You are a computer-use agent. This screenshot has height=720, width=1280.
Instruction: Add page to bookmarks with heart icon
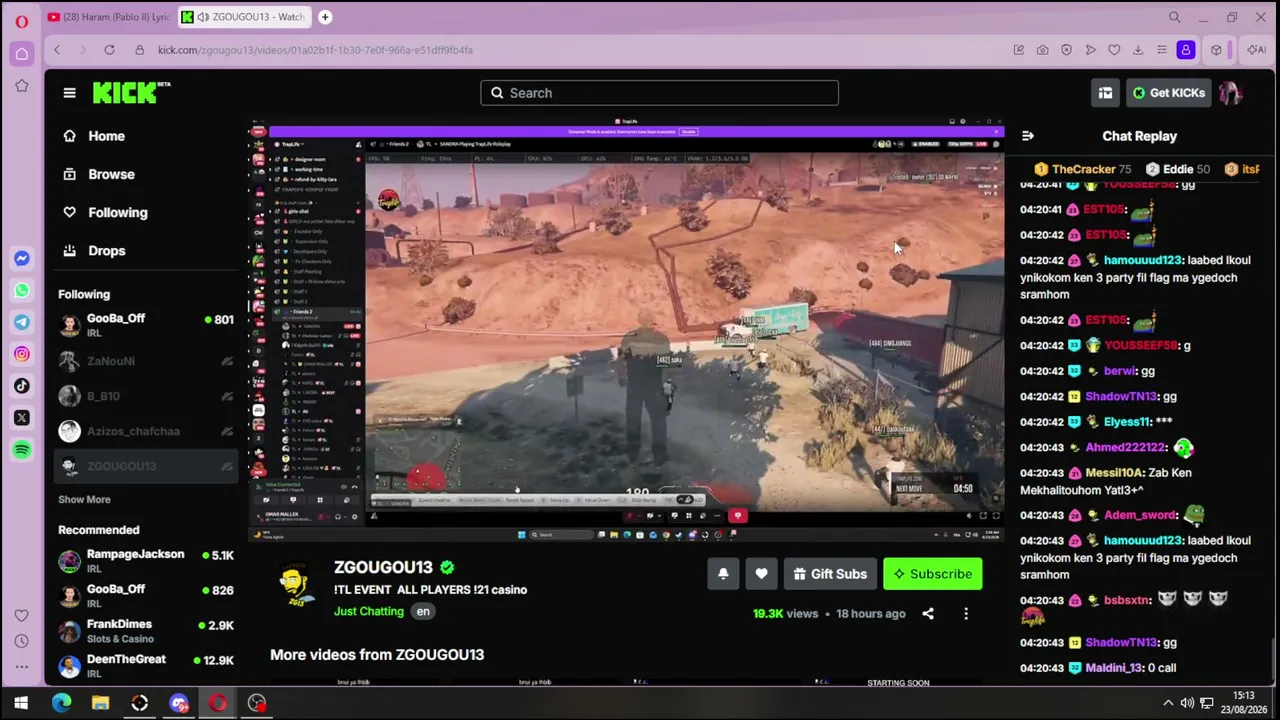tap(1114, 50)
